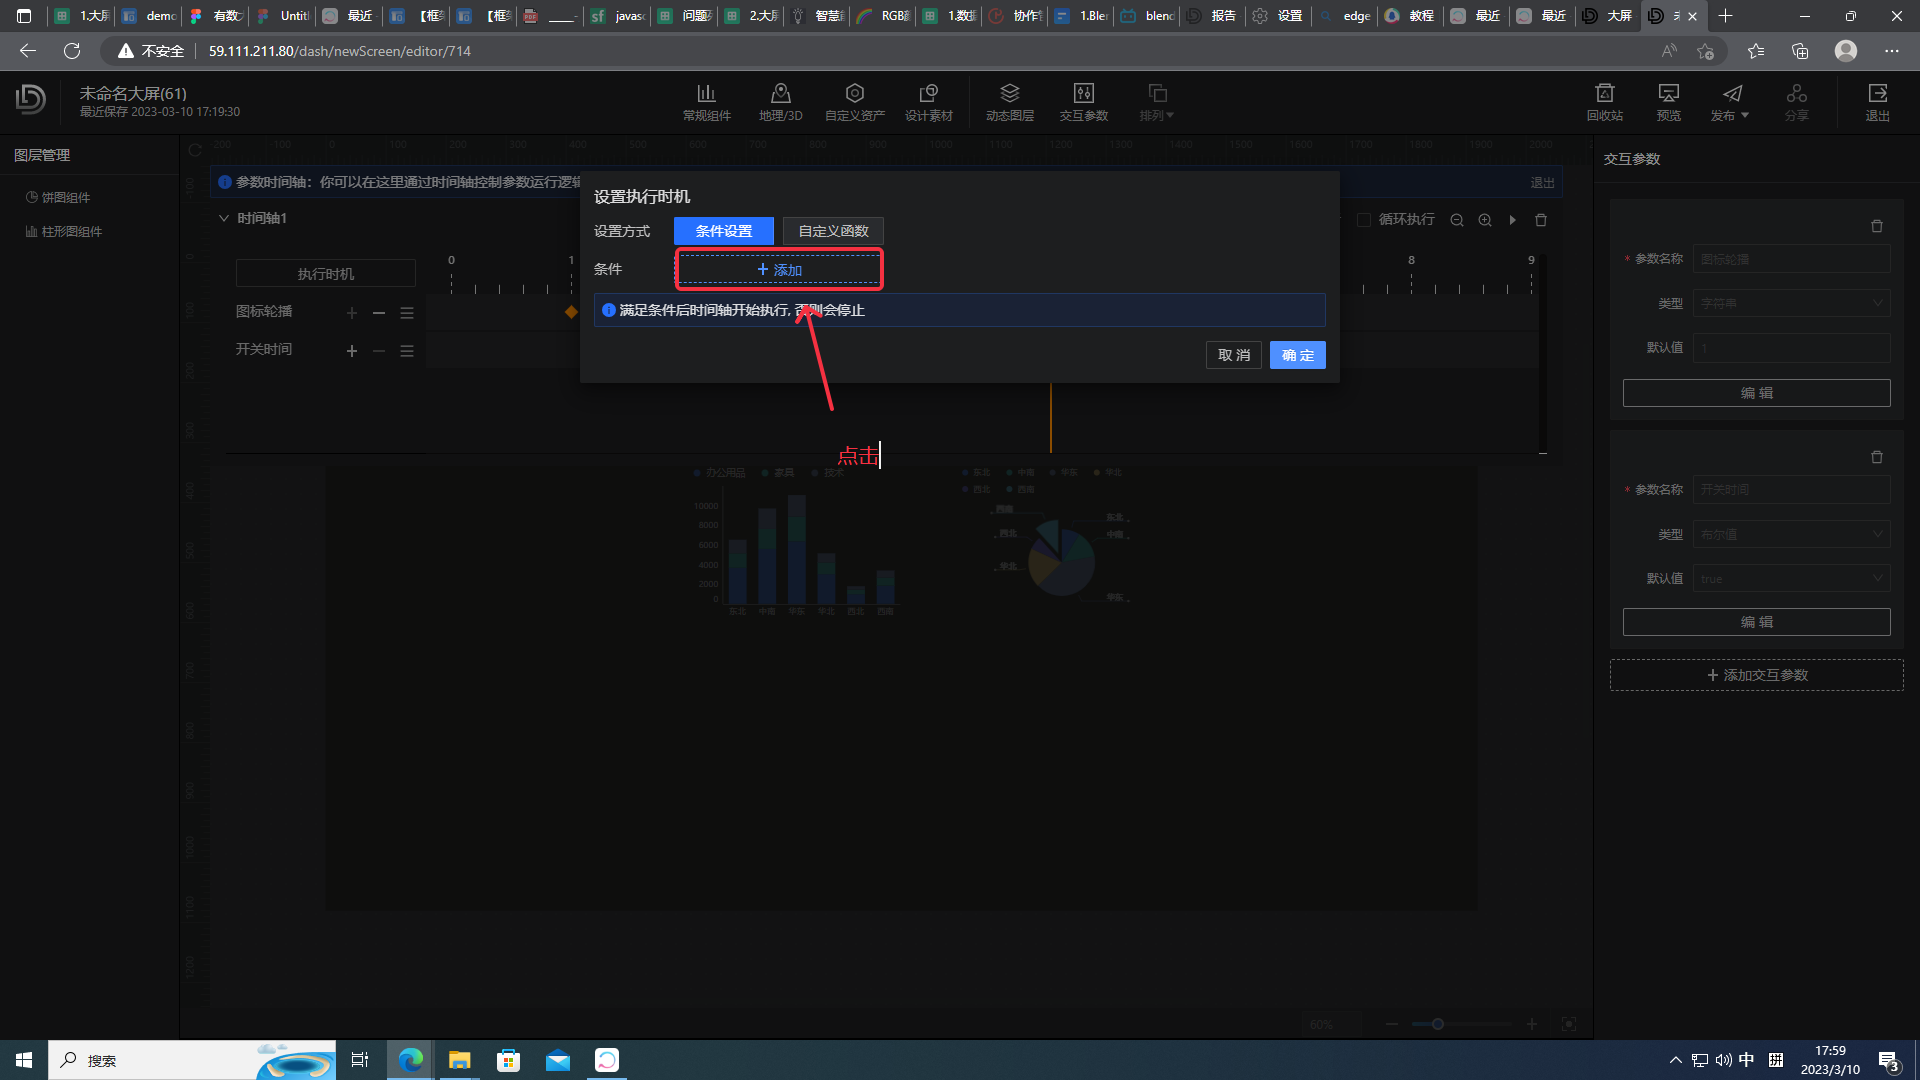
Task: Open the 常规组件 component menu
Action: (x=706, y=102)
